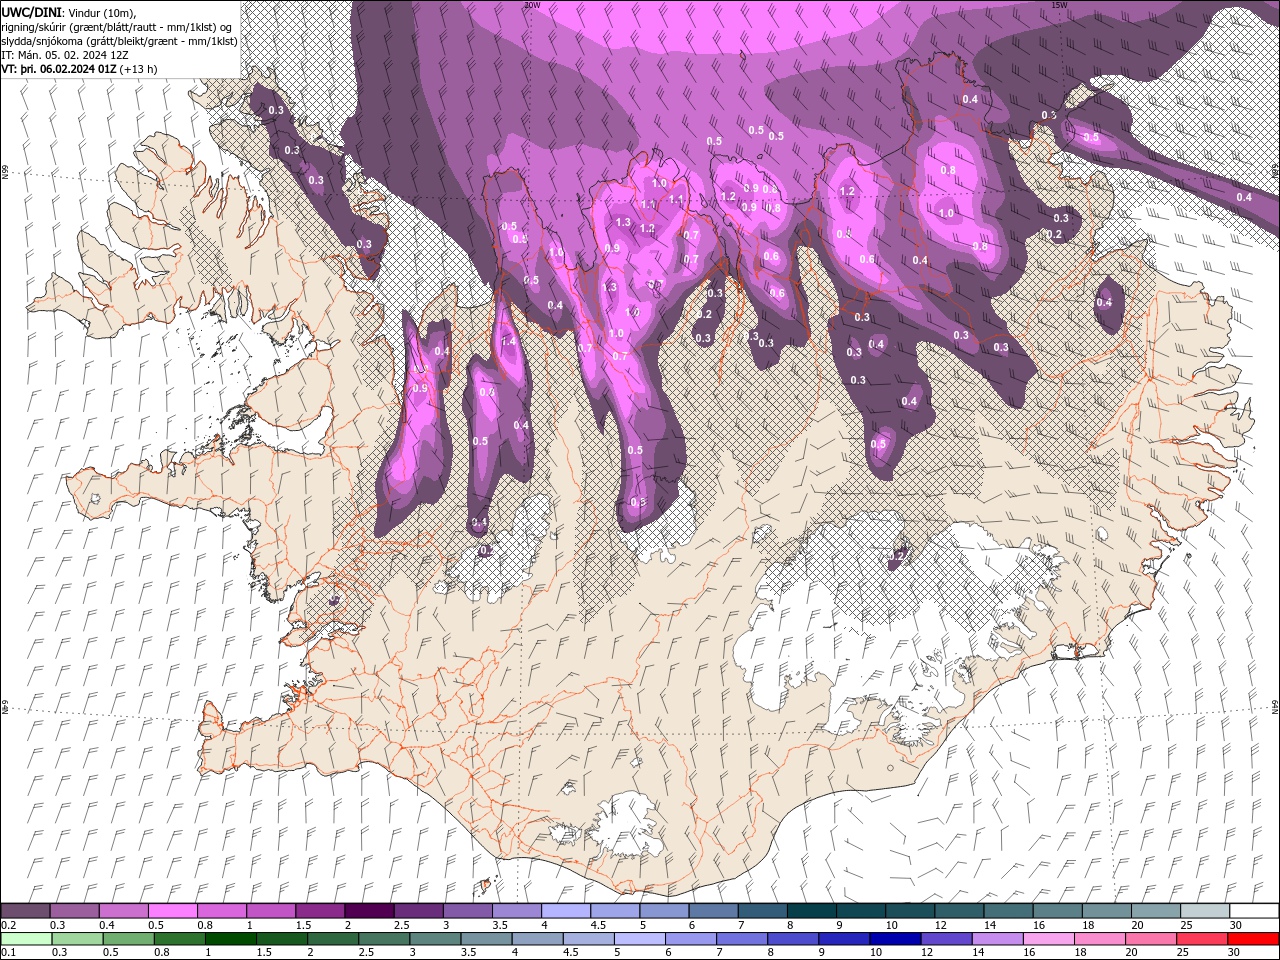1280x960 pixels.
Task: Pick the bright red bottom-row swatch starting at 30
Action: click(x=1253, y=939)
